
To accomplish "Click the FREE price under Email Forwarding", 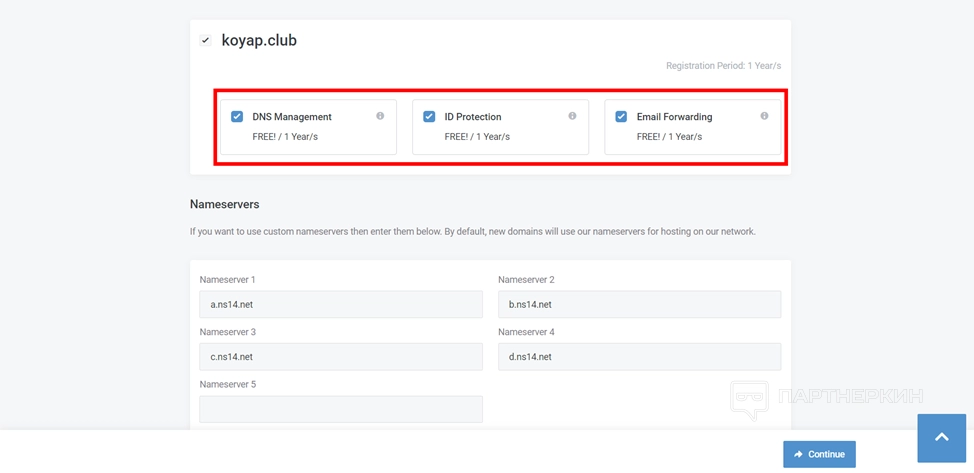I will (x=669, y=137).
